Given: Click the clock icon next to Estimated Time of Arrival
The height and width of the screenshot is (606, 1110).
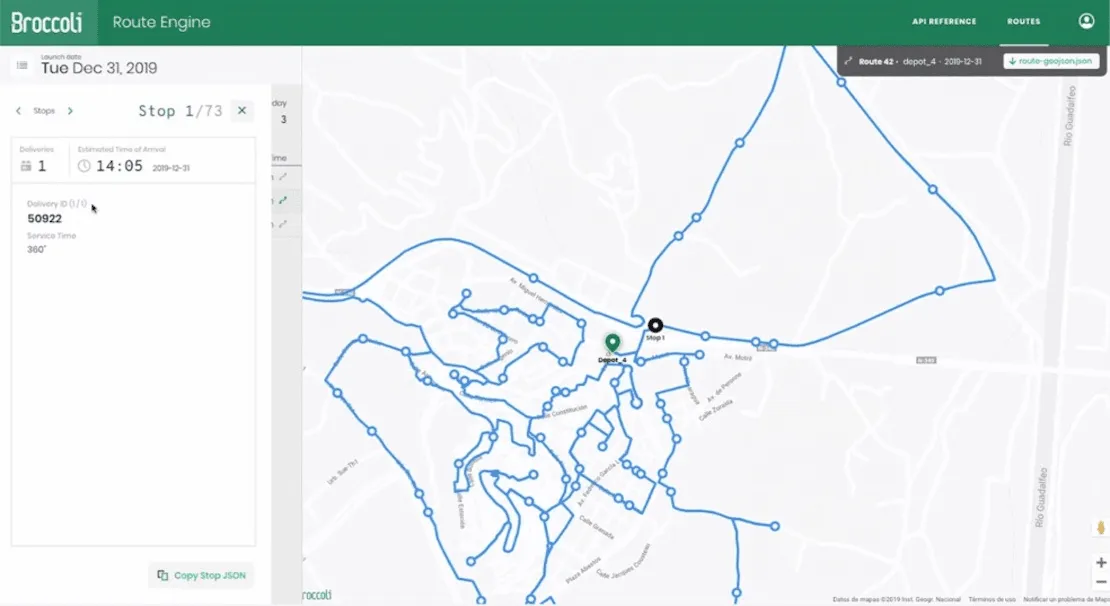Looking at the screenshot, I should coord(83,165).
